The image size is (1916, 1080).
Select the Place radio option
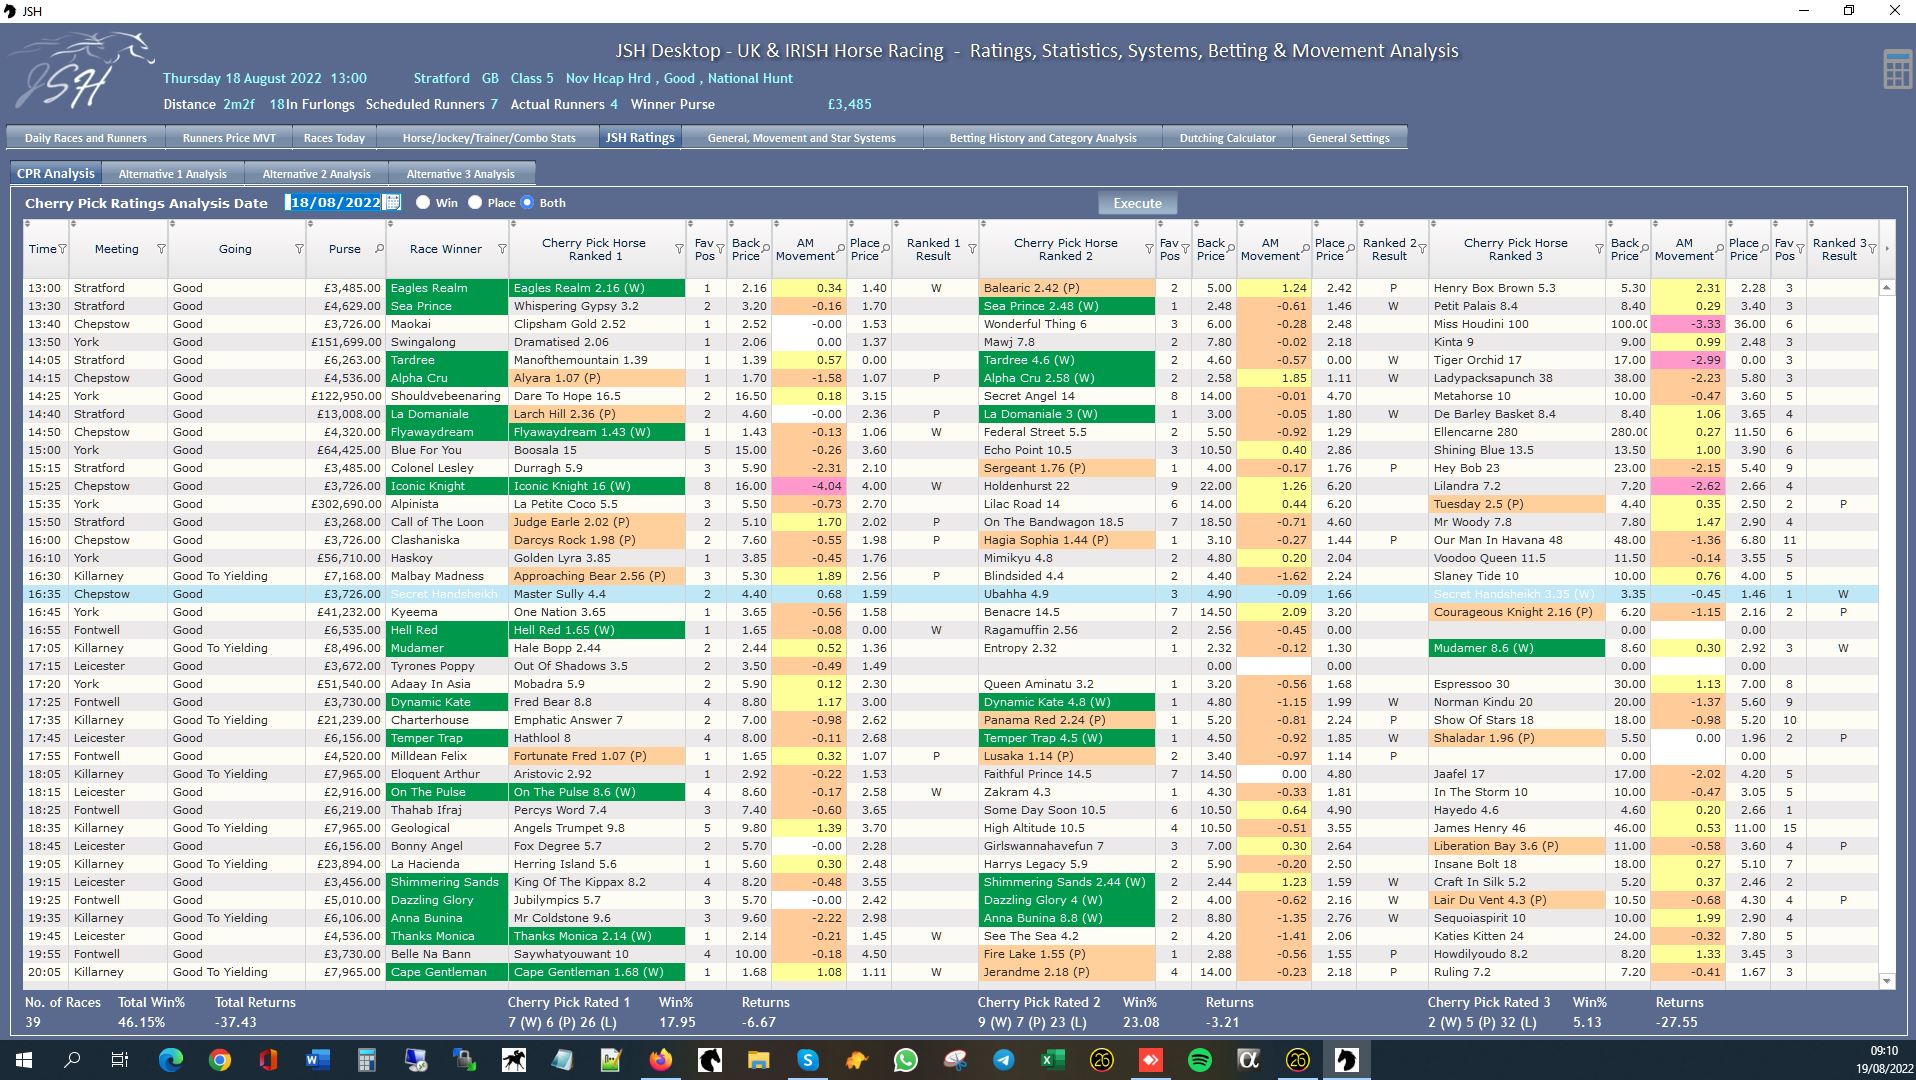[x=476, y=202]
